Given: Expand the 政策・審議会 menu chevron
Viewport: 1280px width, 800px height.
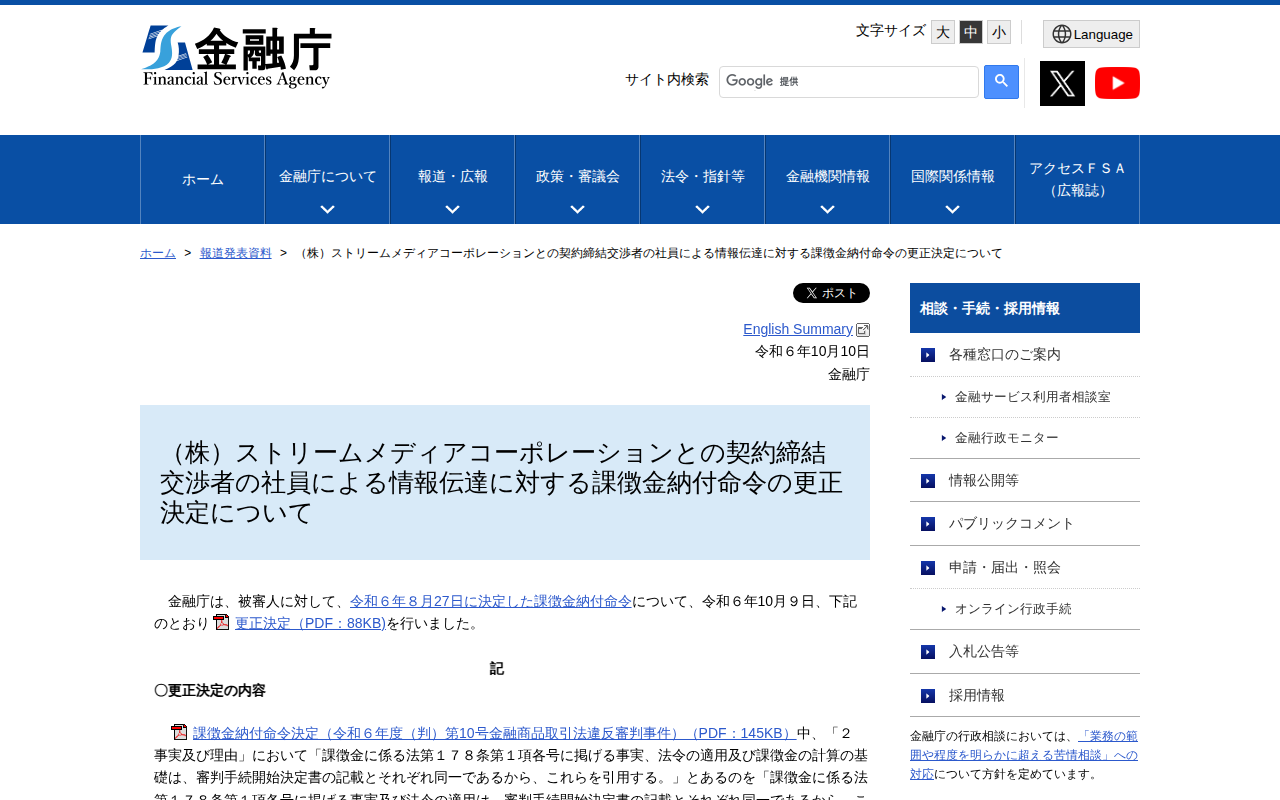Looking at the screenshot, I should point(577,209).
